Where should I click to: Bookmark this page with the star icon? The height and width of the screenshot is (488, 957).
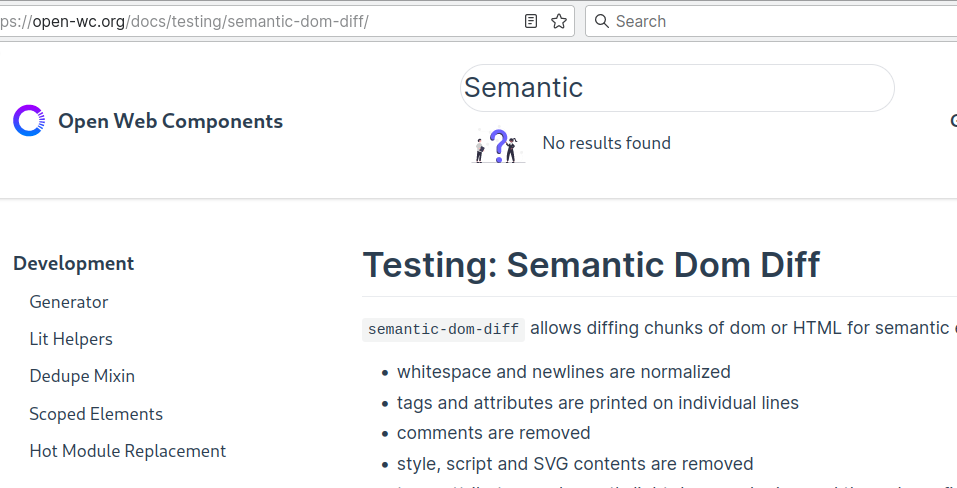pyautogui.click(x=559, y=21)
